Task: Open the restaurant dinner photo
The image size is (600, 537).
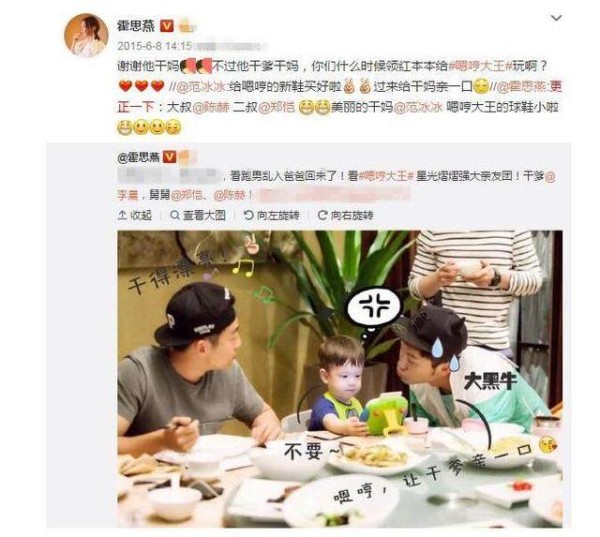Action: tap(340, 379)
